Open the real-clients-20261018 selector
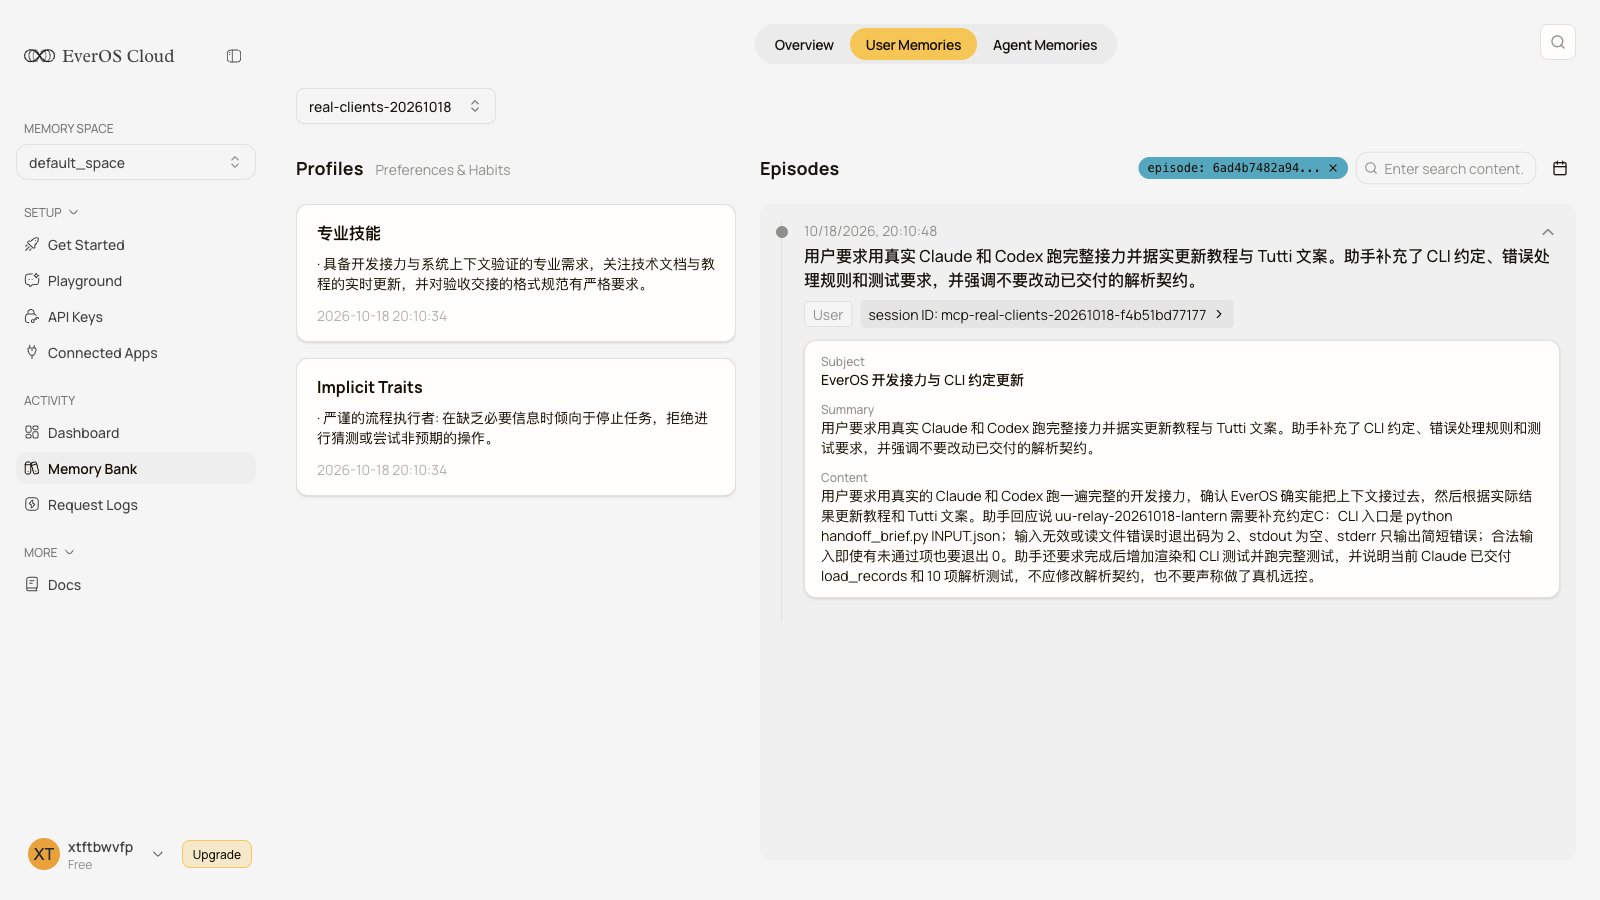 [396, 107]
